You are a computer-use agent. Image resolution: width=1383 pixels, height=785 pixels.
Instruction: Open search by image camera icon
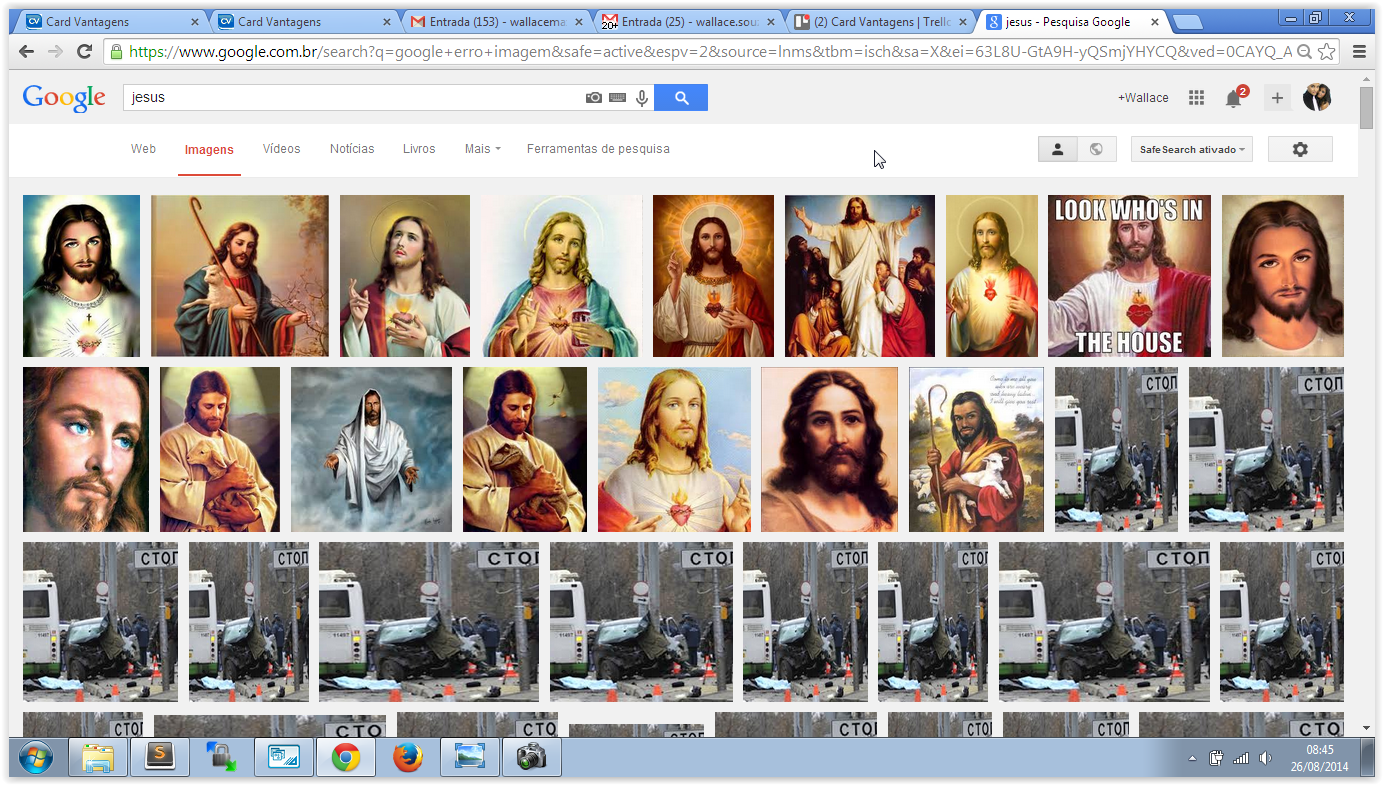click(594, 97)
